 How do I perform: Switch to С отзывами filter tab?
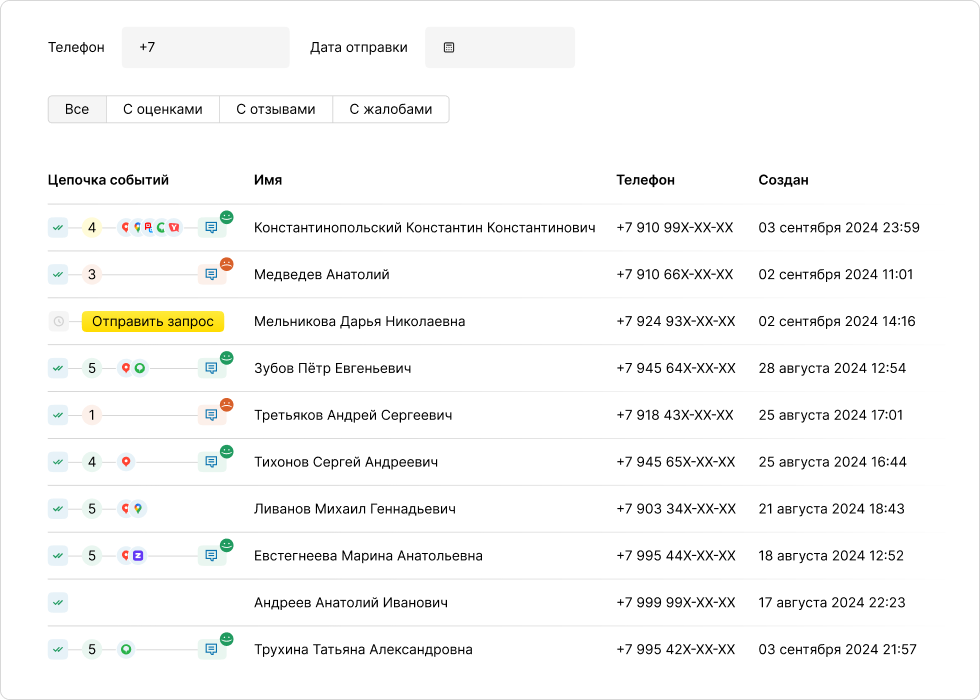(276, 109)
